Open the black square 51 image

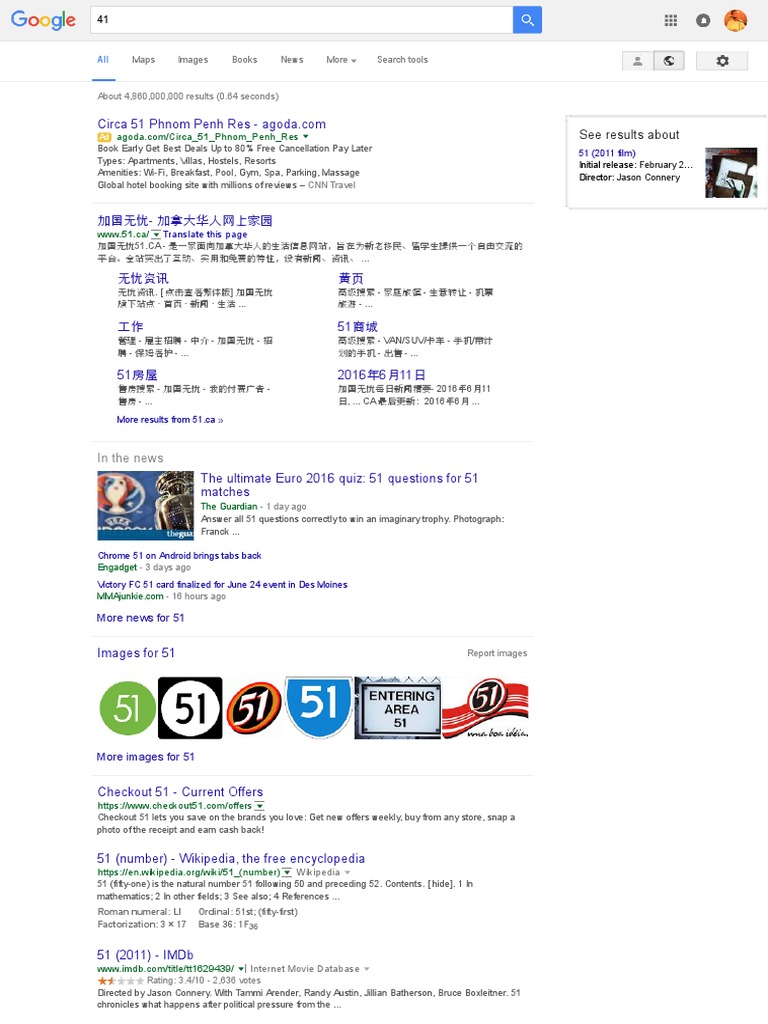click(x=190, y=708)
